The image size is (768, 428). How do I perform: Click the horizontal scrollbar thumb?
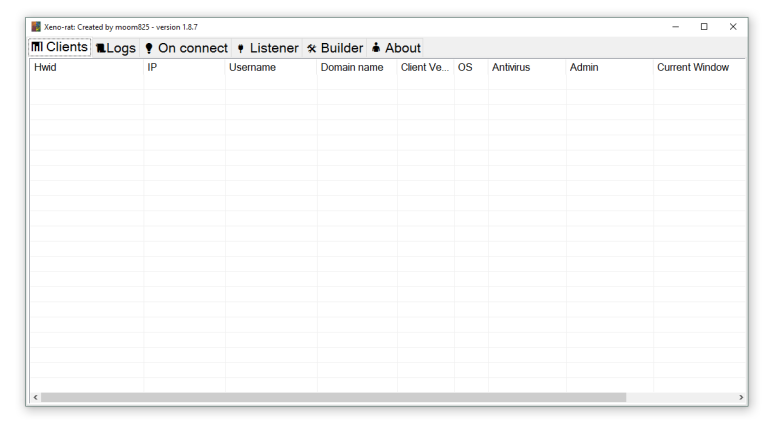[333, 397]
